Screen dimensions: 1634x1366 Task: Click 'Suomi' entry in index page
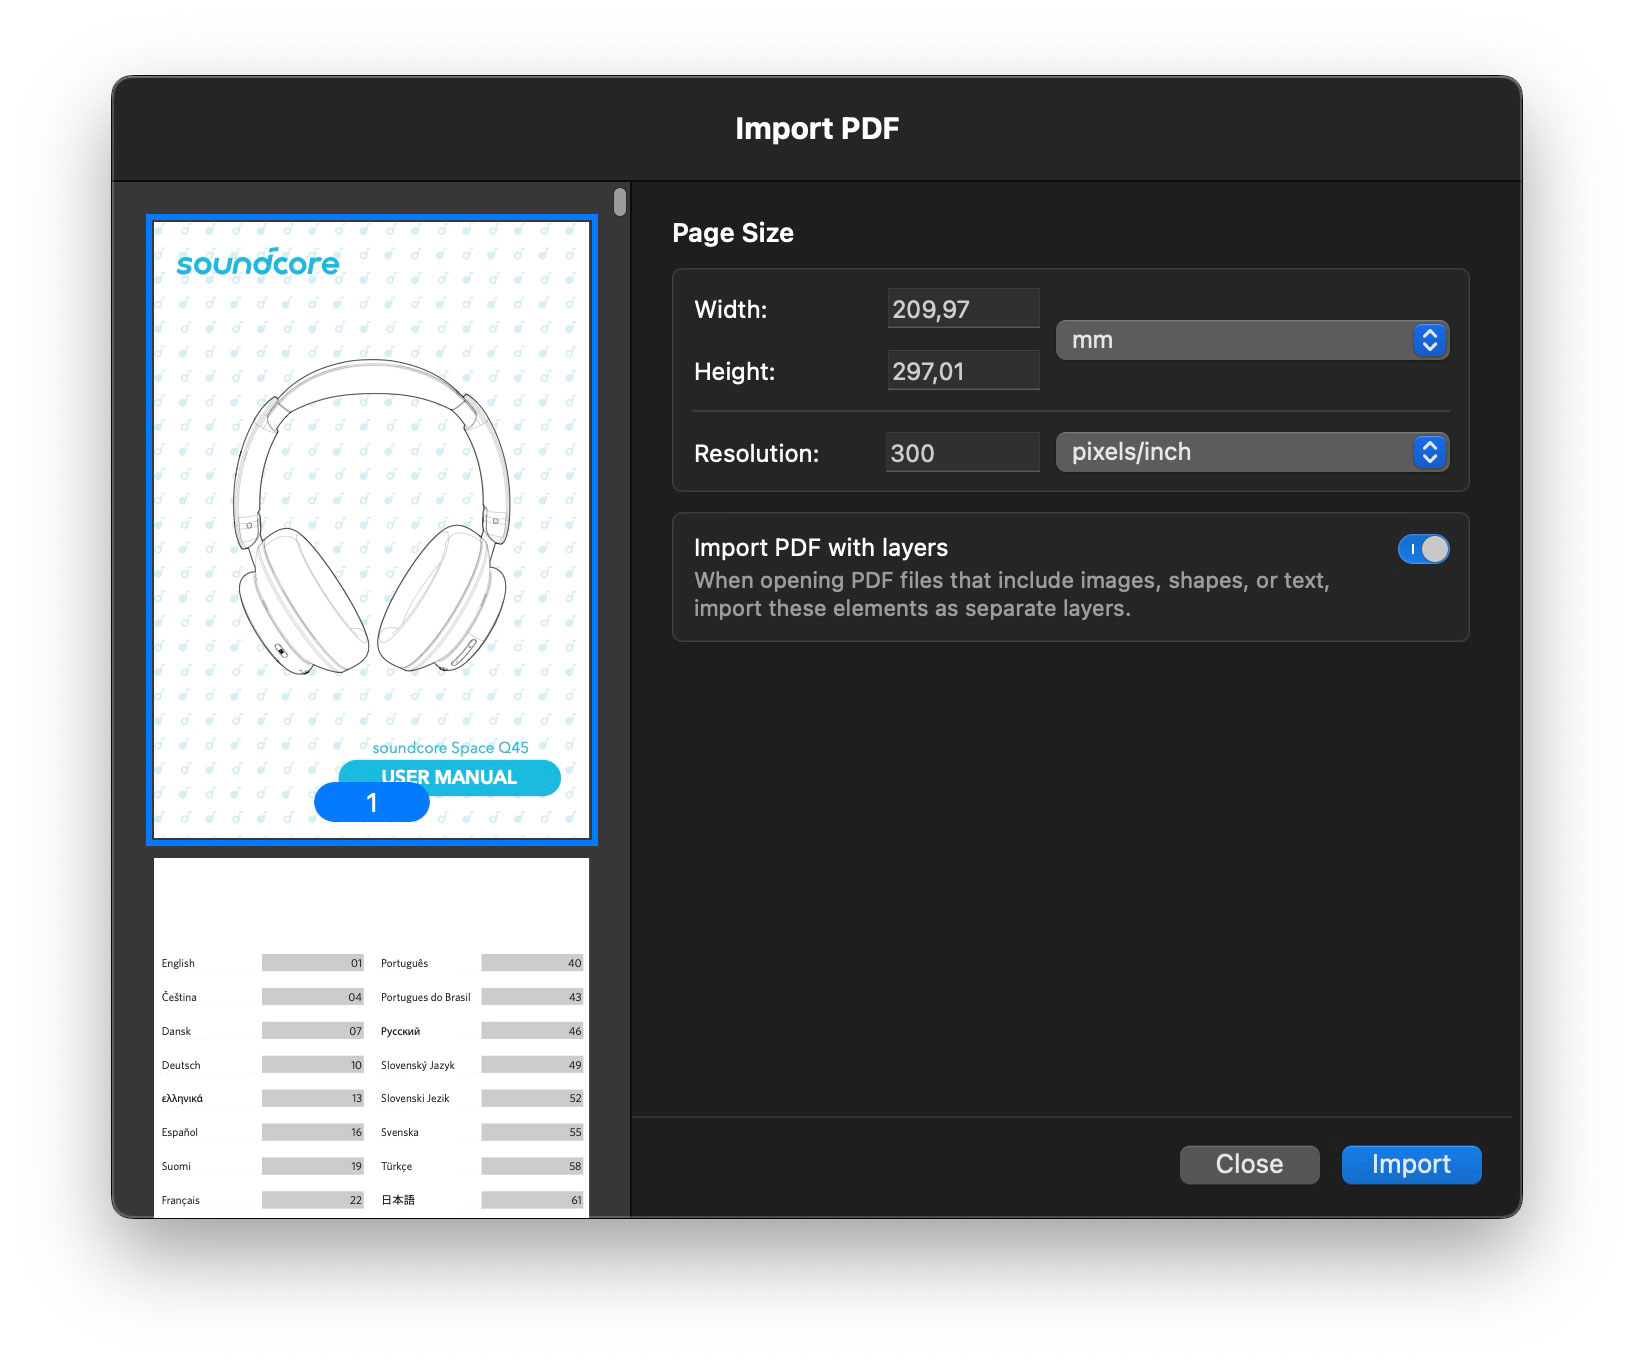click(176, 1166)
